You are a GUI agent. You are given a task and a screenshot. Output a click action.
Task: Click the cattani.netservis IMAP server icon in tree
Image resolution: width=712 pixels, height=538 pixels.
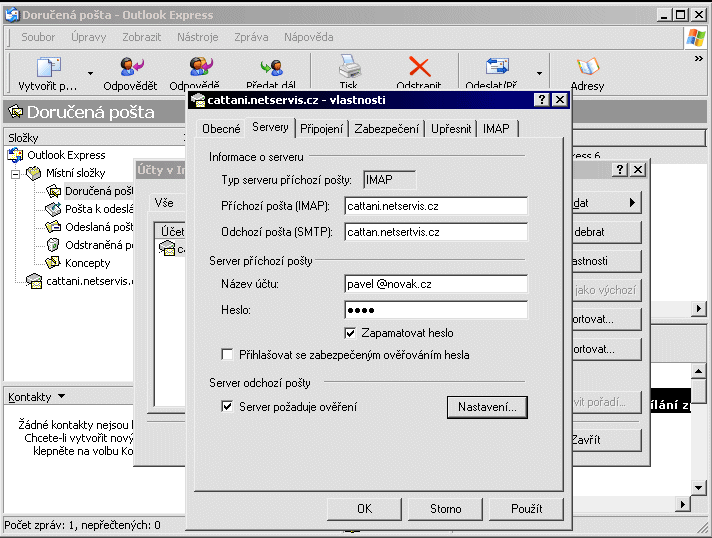click(34, 281)
